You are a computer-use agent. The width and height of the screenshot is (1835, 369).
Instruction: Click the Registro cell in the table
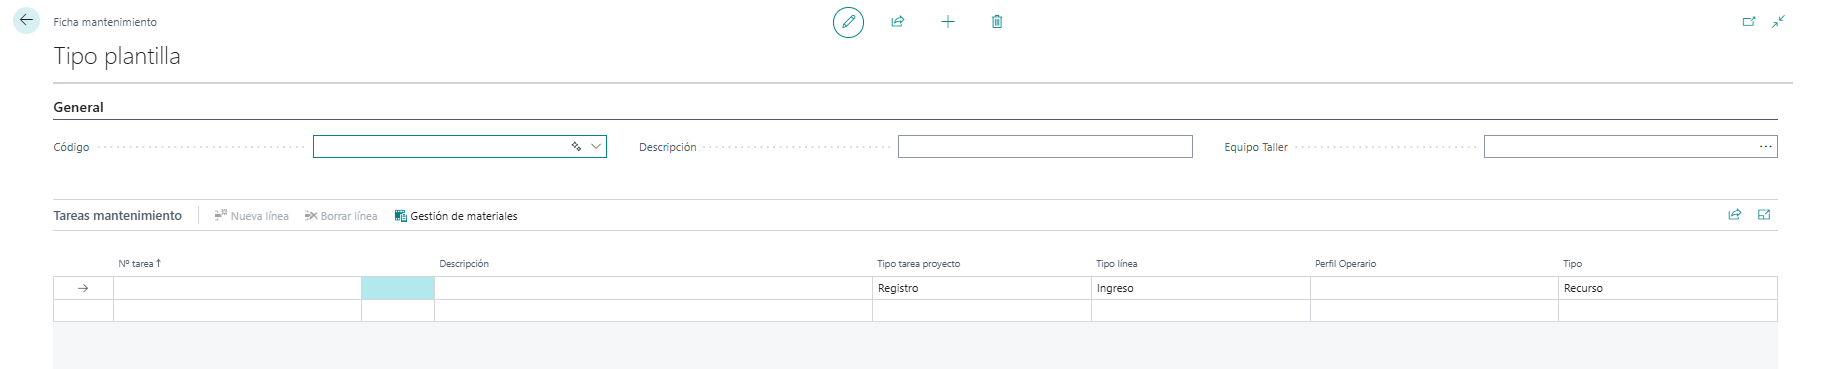pyautogui.click(x=982, y=288)
